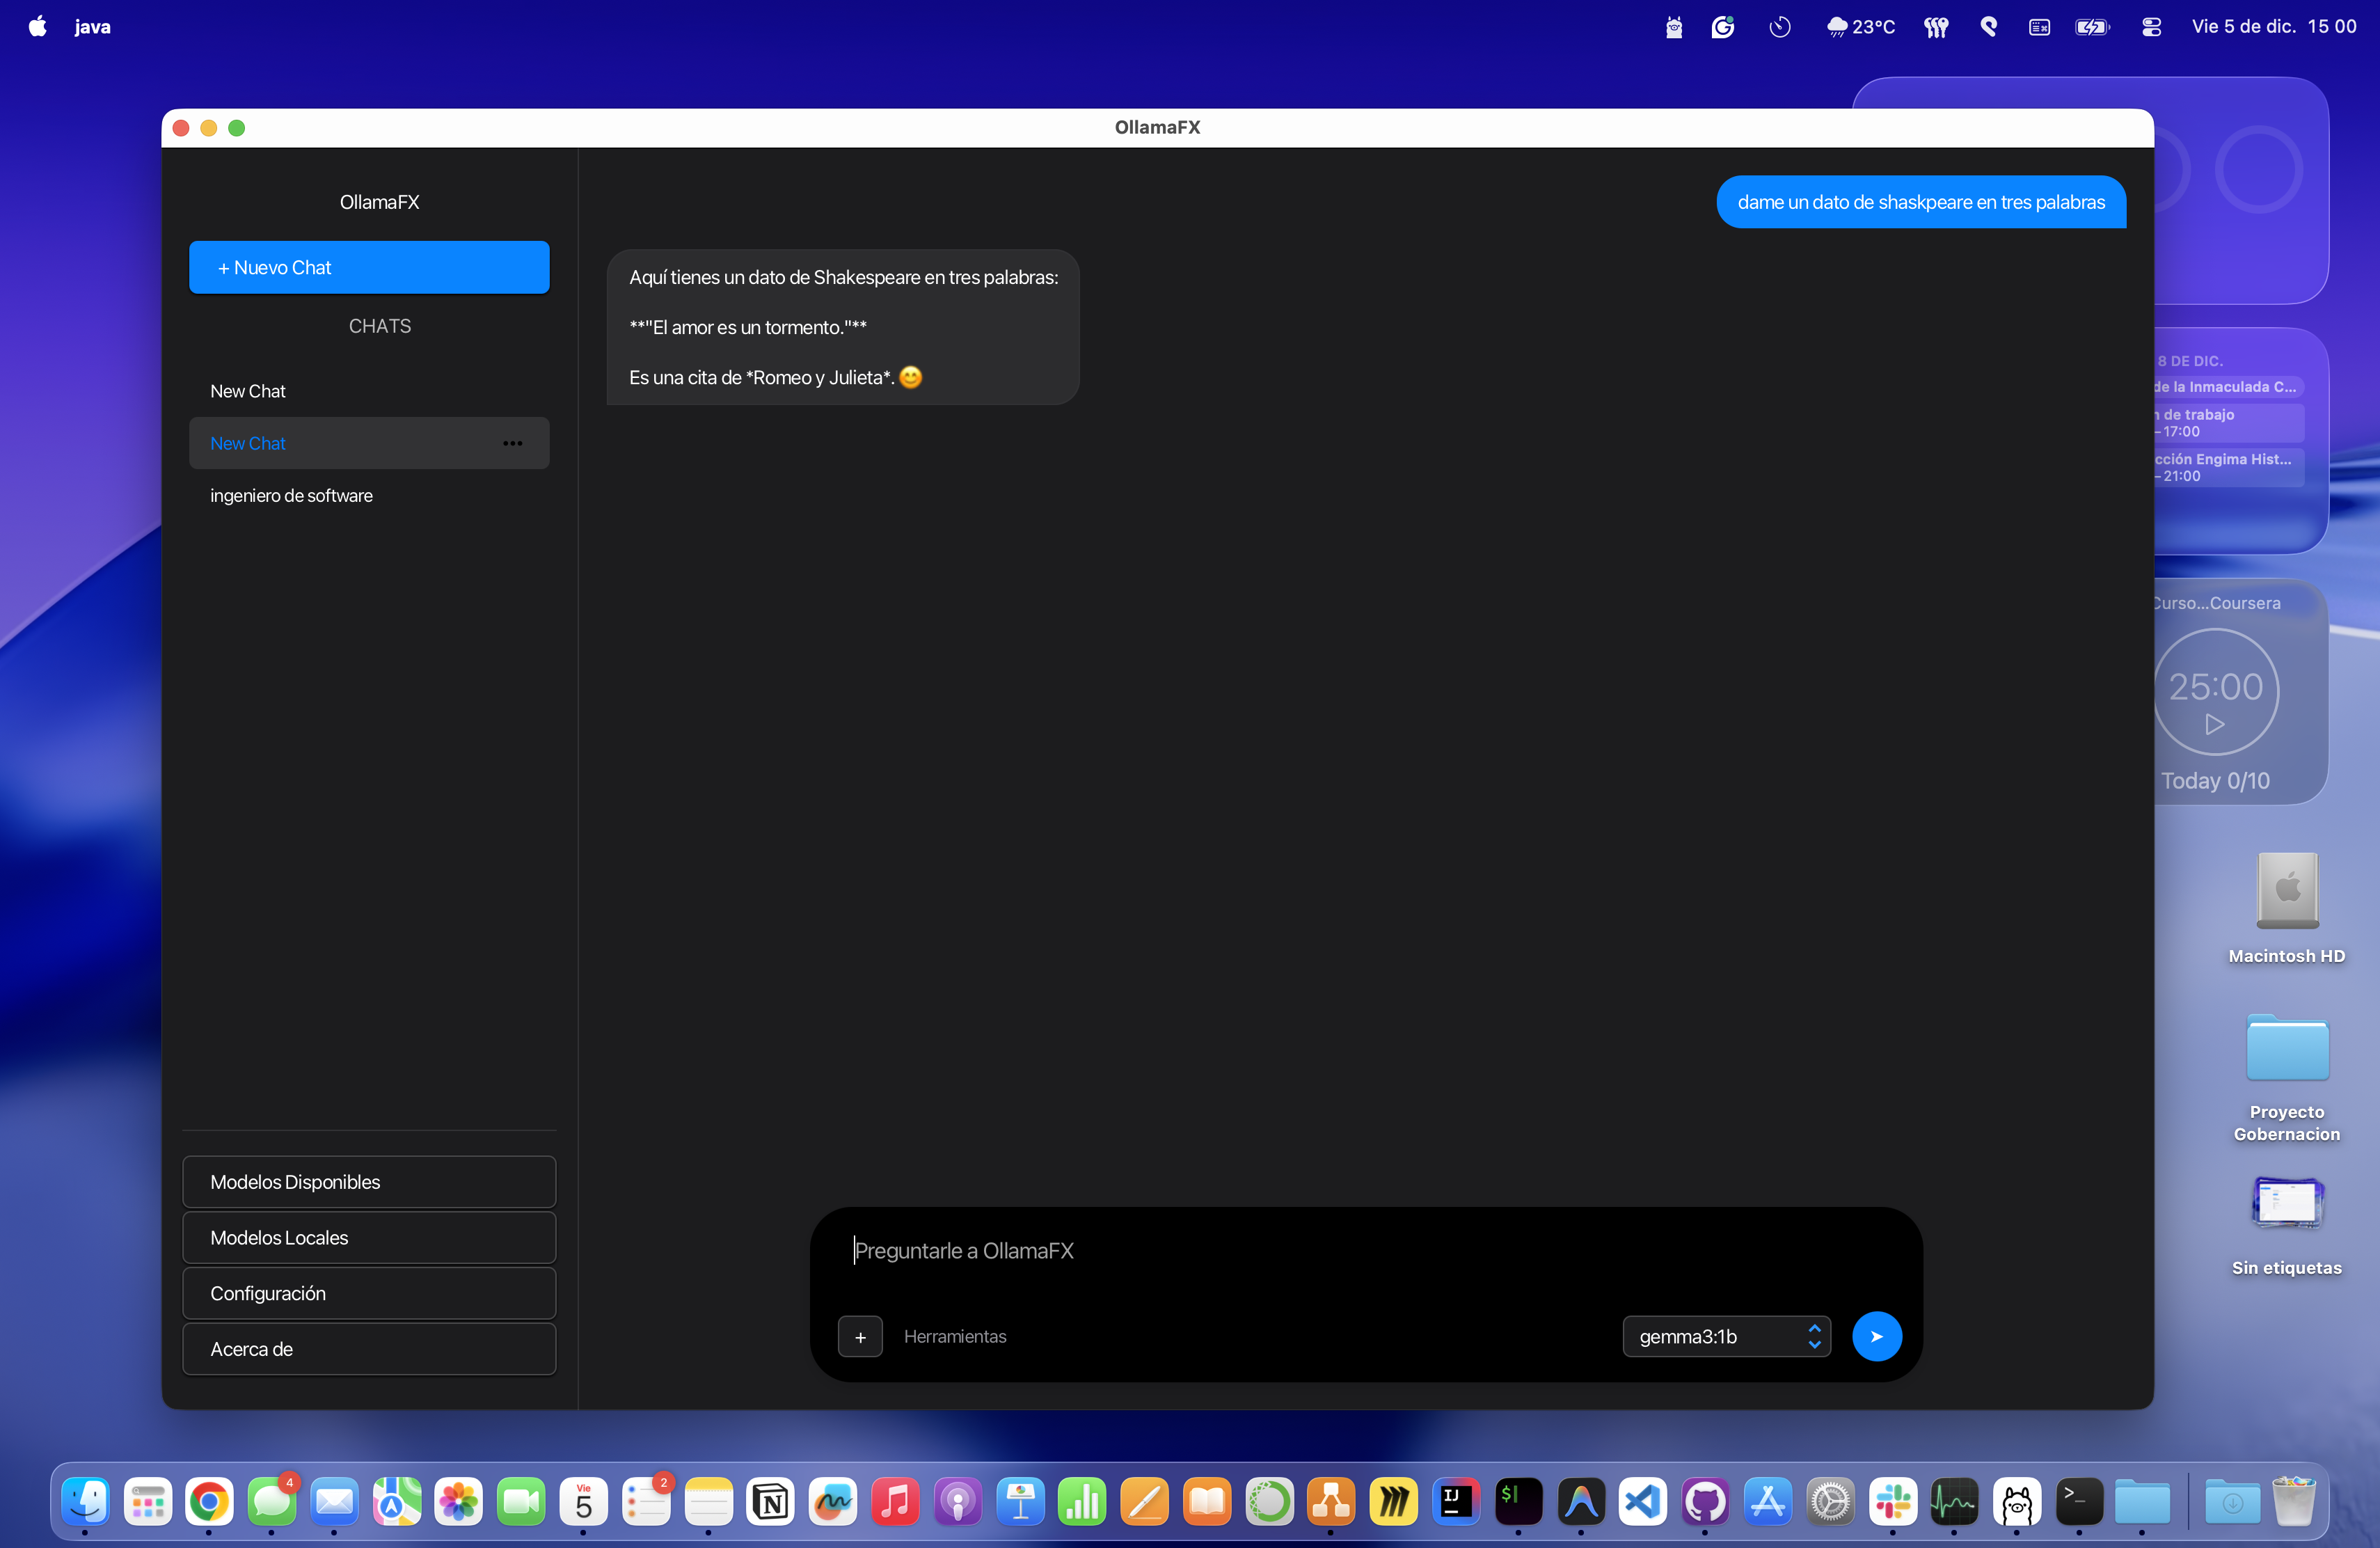Open Pages from the Dock
Screen dimensions: 2380x1548
tap(1145, 1502)
